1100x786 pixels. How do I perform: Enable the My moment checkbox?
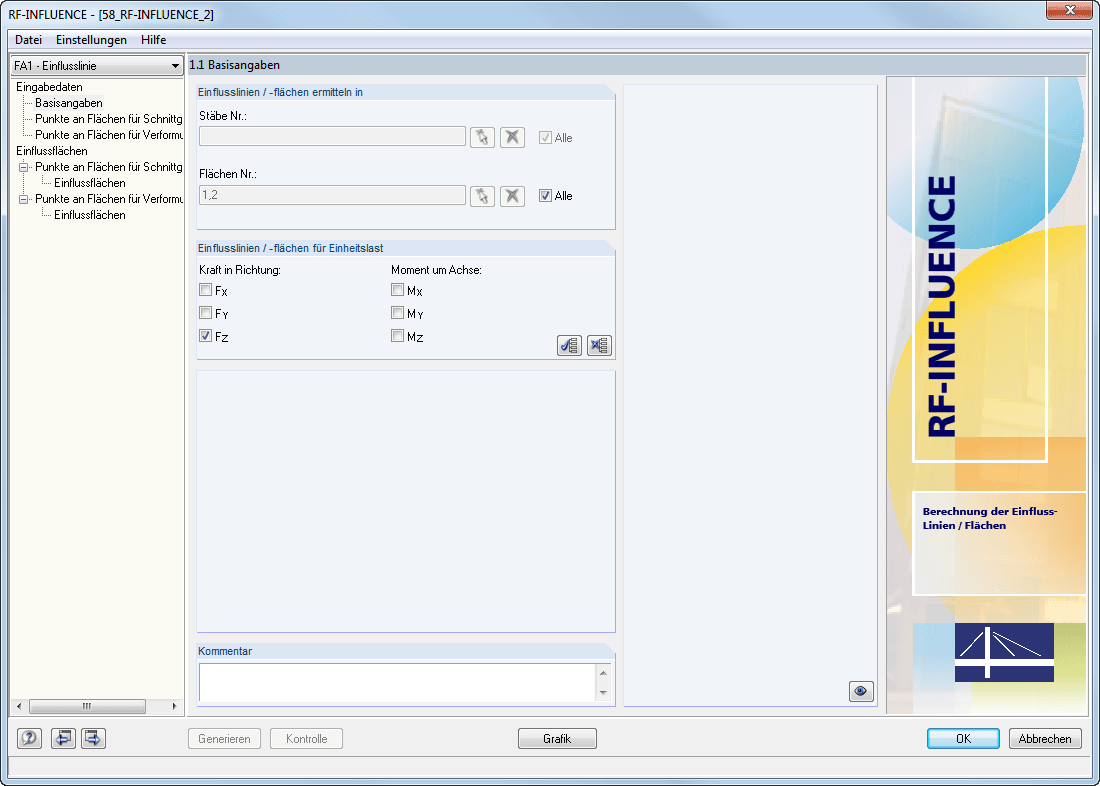click(x=398, y=313)
